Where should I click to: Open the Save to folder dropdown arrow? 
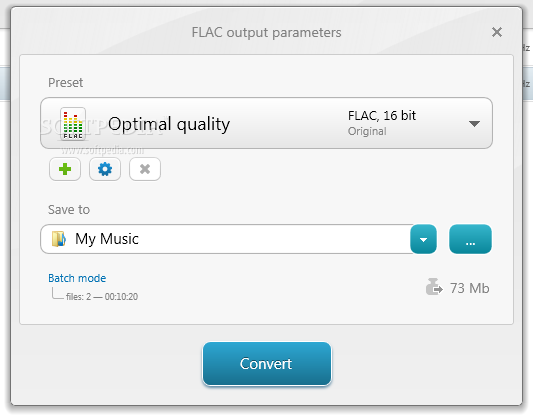423,239
